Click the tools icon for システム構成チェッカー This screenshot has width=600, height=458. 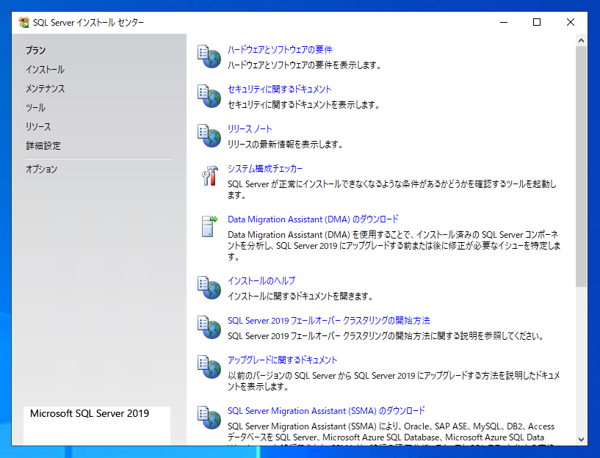[209, 176]
